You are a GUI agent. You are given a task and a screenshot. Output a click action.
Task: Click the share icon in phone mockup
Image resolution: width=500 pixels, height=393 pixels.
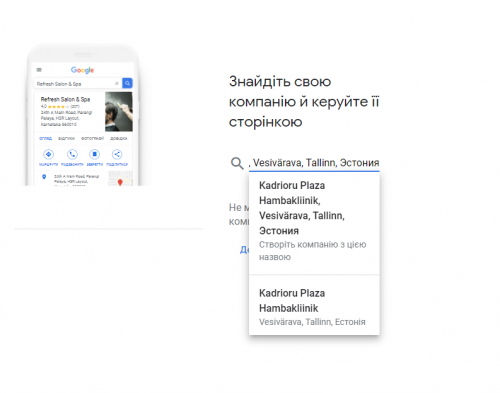point(117,154)
